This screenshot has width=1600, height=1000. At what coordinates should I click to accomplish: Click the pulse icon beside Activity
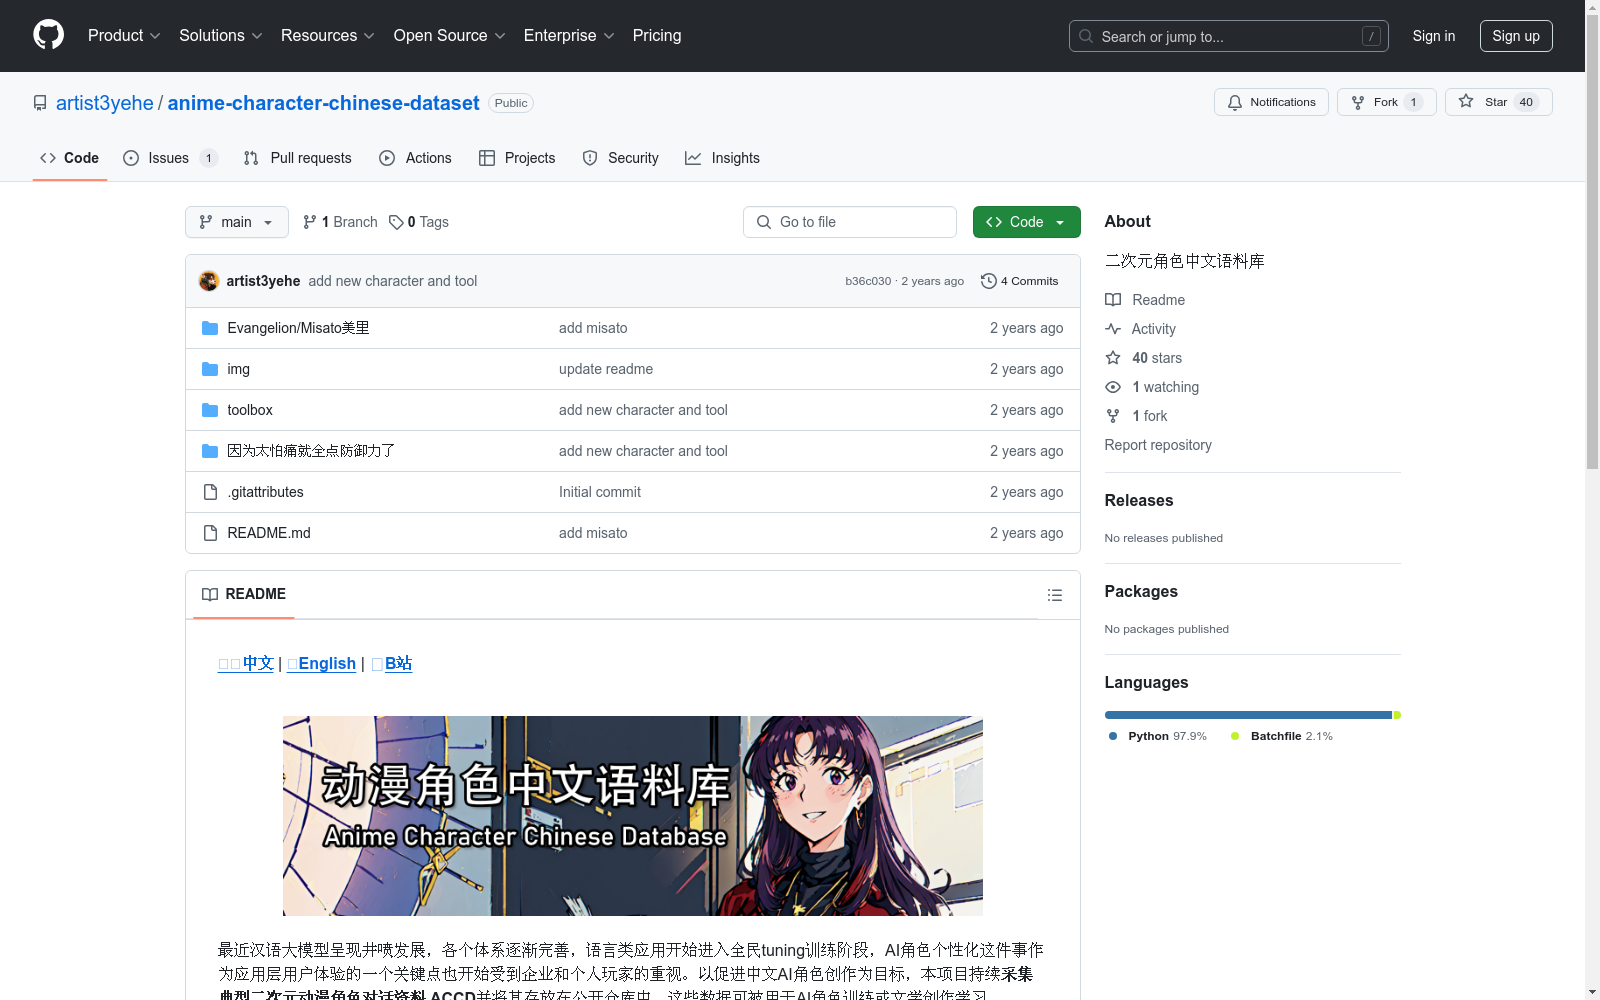click(x=1113, y=329)
